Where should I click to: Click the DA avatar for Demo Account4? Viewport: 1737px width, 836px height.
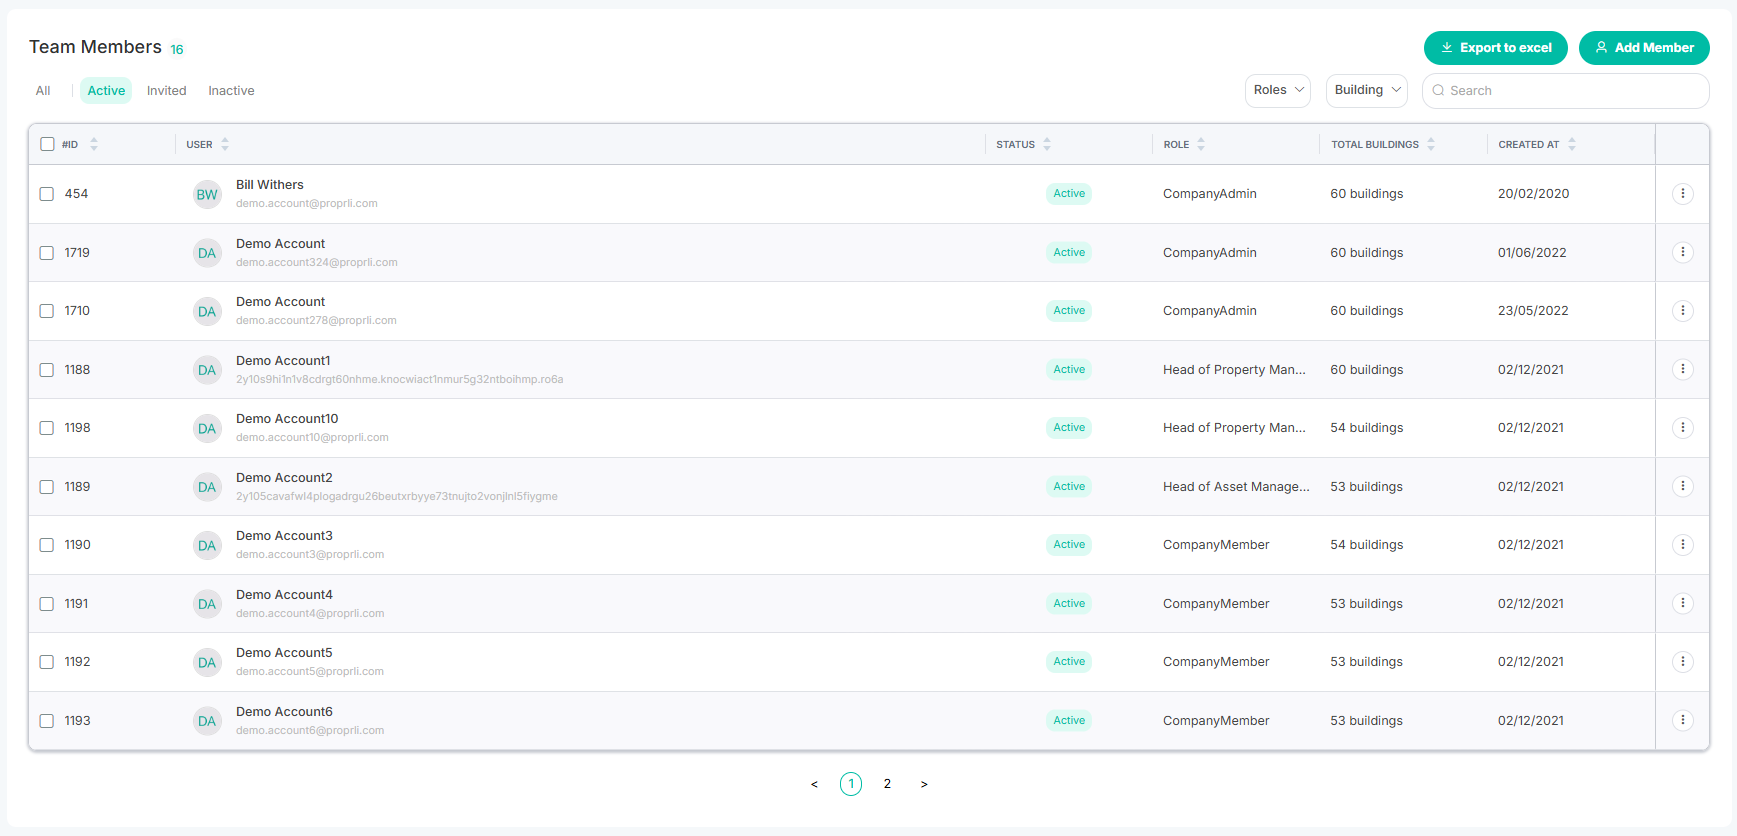[207, 604]
